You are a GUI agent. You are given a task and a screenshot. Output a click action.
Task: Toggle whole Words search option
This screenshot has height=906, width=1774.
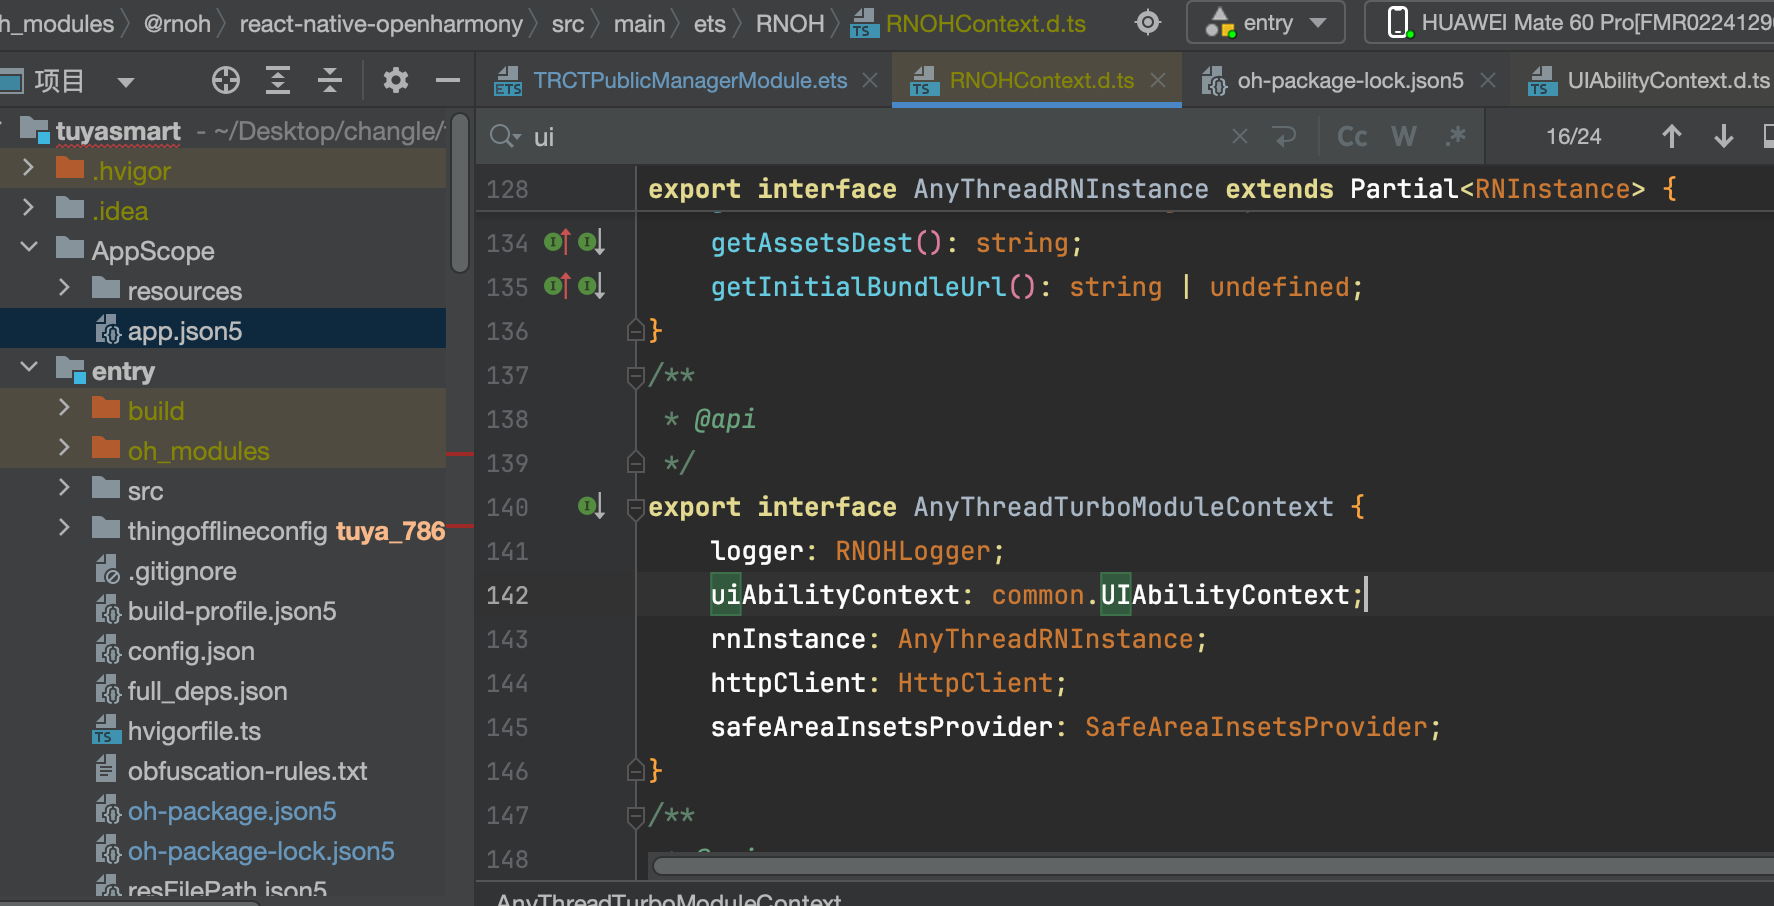[x=1404, y=136]
